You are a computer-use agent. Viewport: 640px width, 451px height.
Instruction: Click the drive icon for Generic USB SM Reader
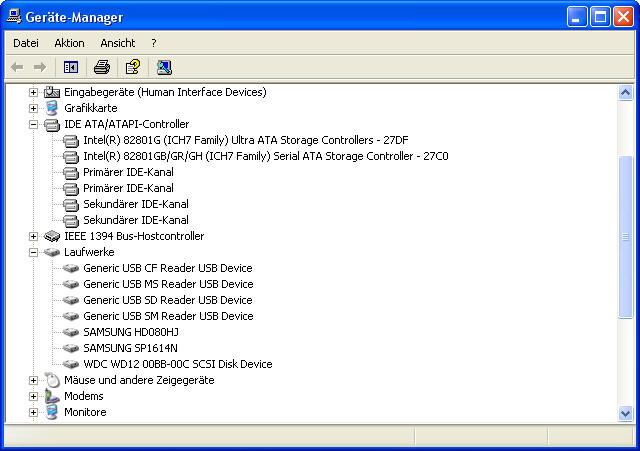click(x=71, y=316)
